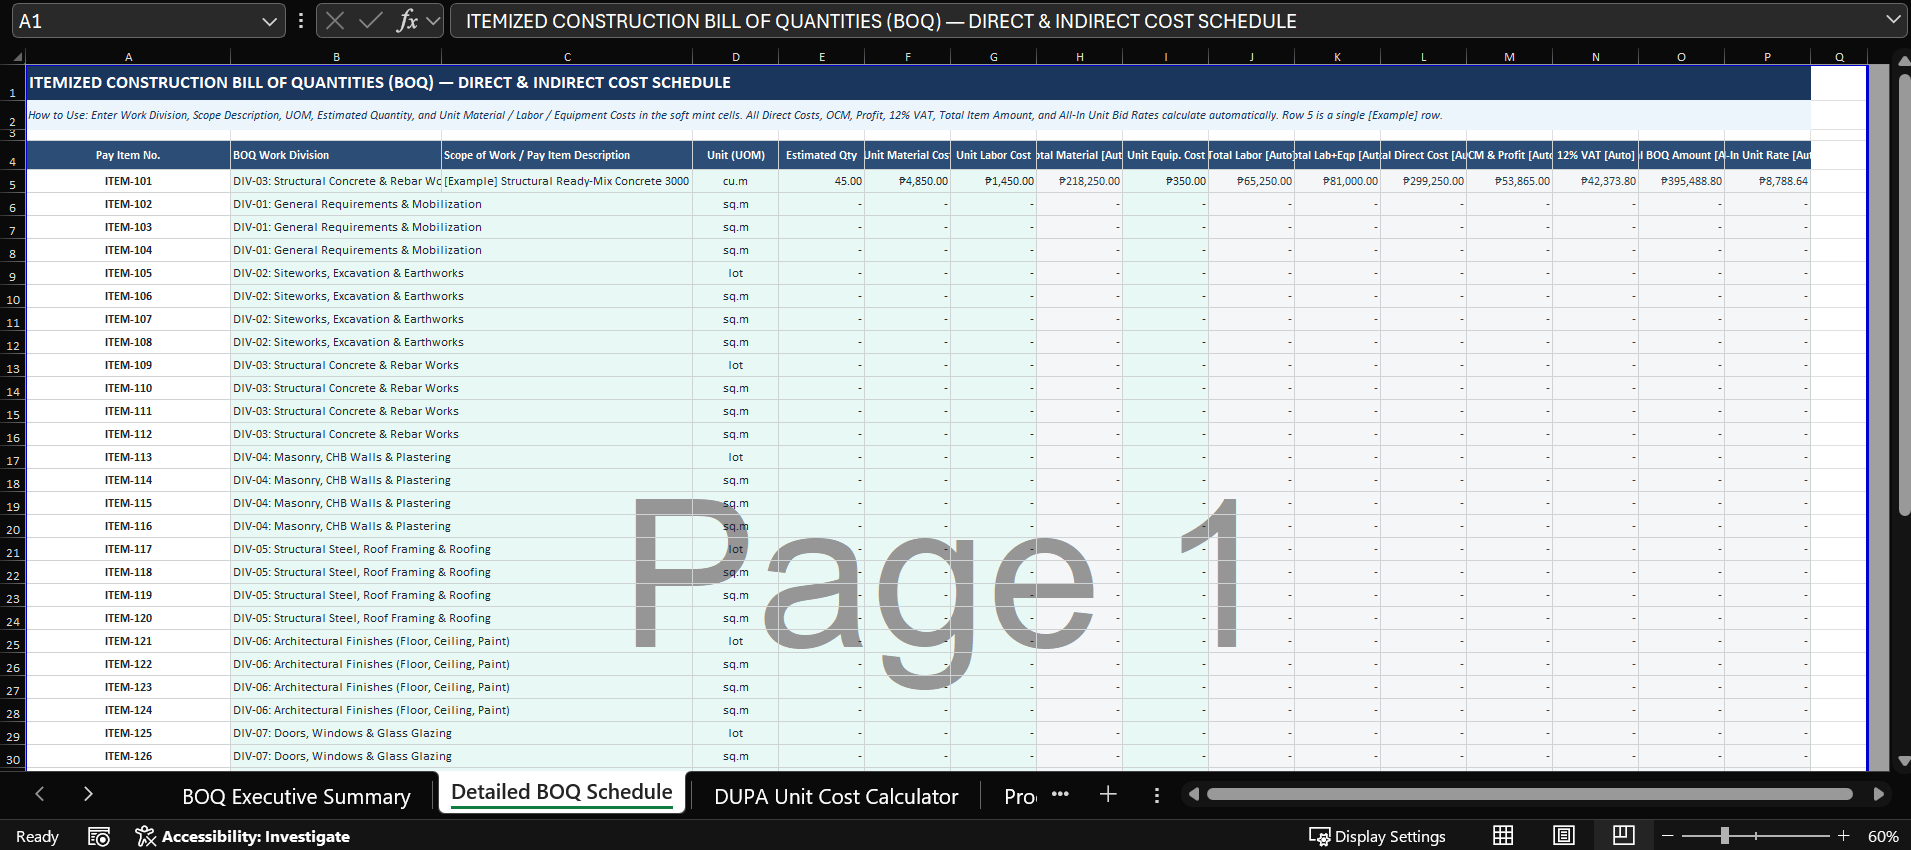The image size is (1911, 850).
Task: Switch to Page Layout view icon
Action: point(1564,835)
